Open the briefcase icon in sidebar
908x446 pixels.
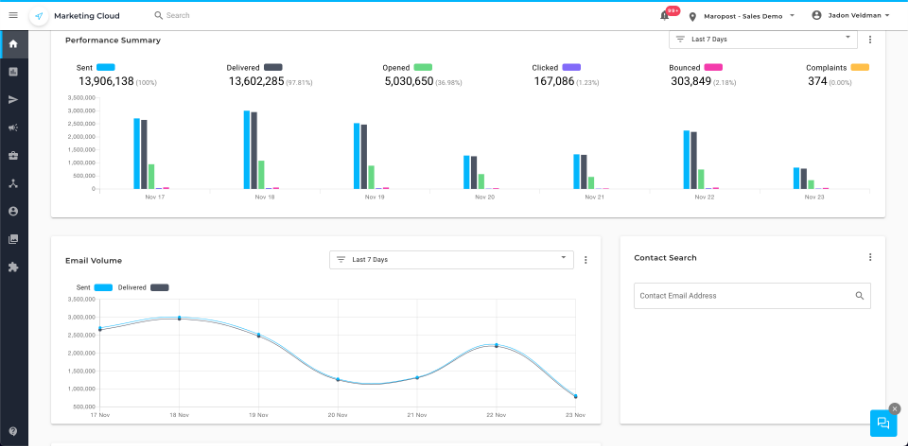click(x=13, y=155)
